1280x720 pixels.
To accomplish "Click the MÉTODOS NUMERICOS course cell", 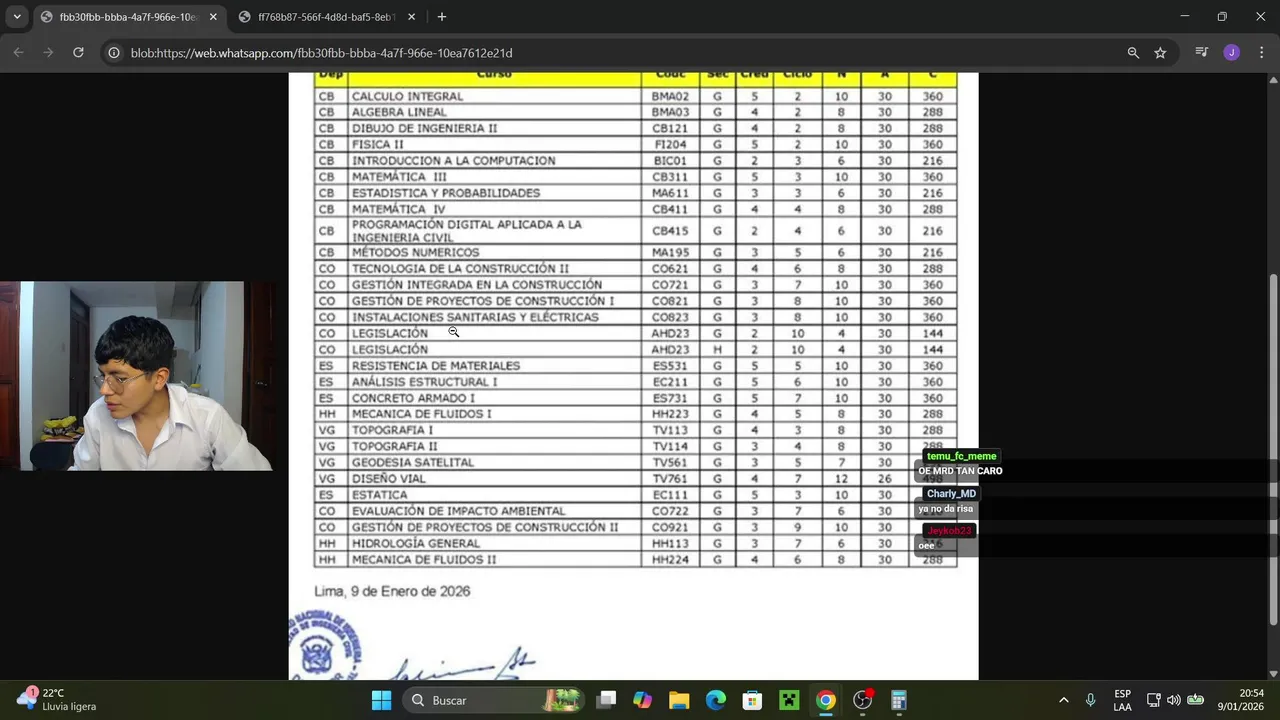I will 494,252.
